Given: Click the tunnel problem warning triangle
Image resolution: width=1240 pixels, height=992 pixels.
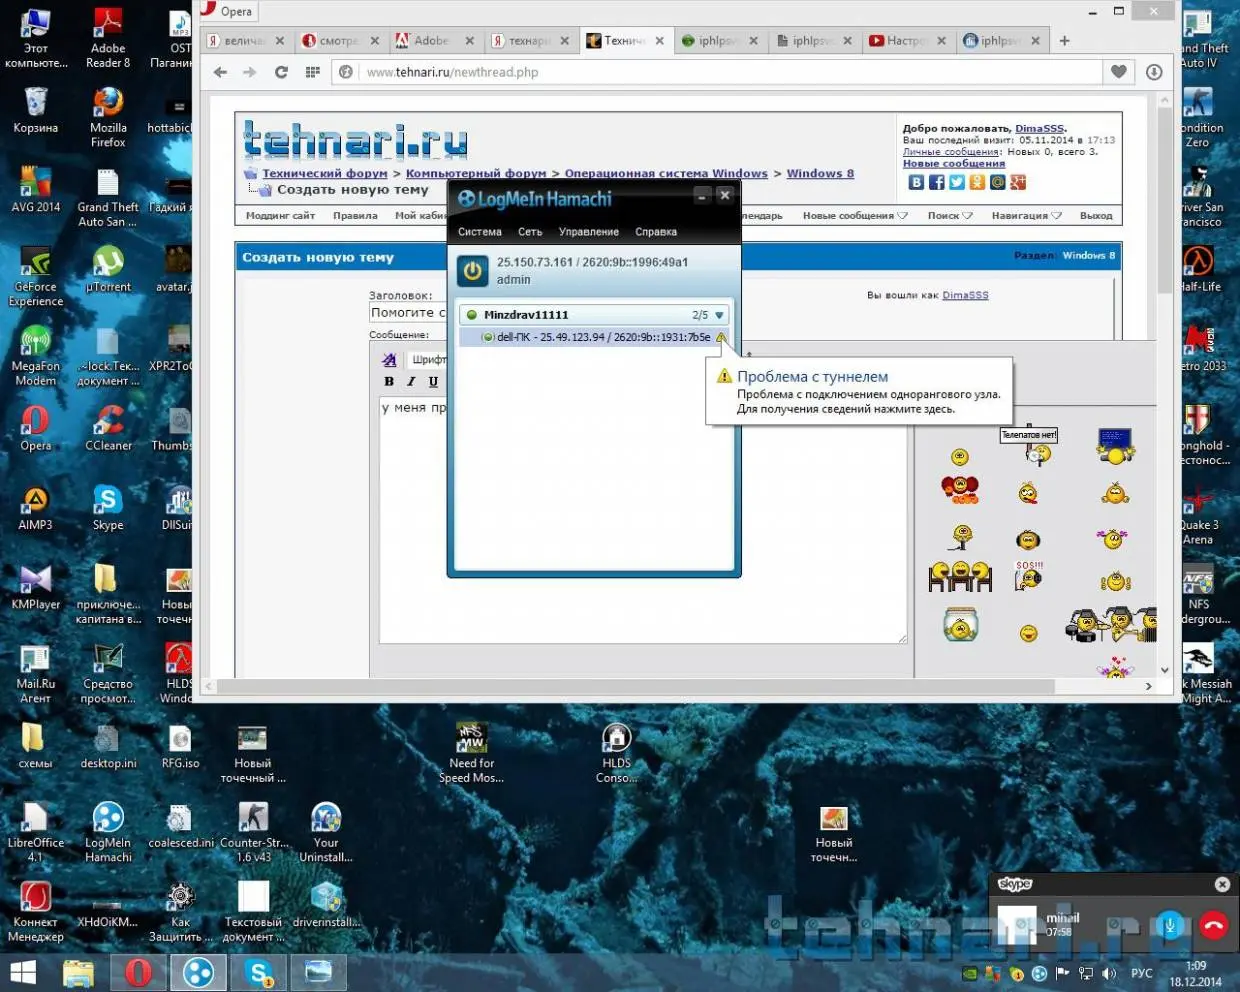Looking at the screenshot, I should coord(721,337).
